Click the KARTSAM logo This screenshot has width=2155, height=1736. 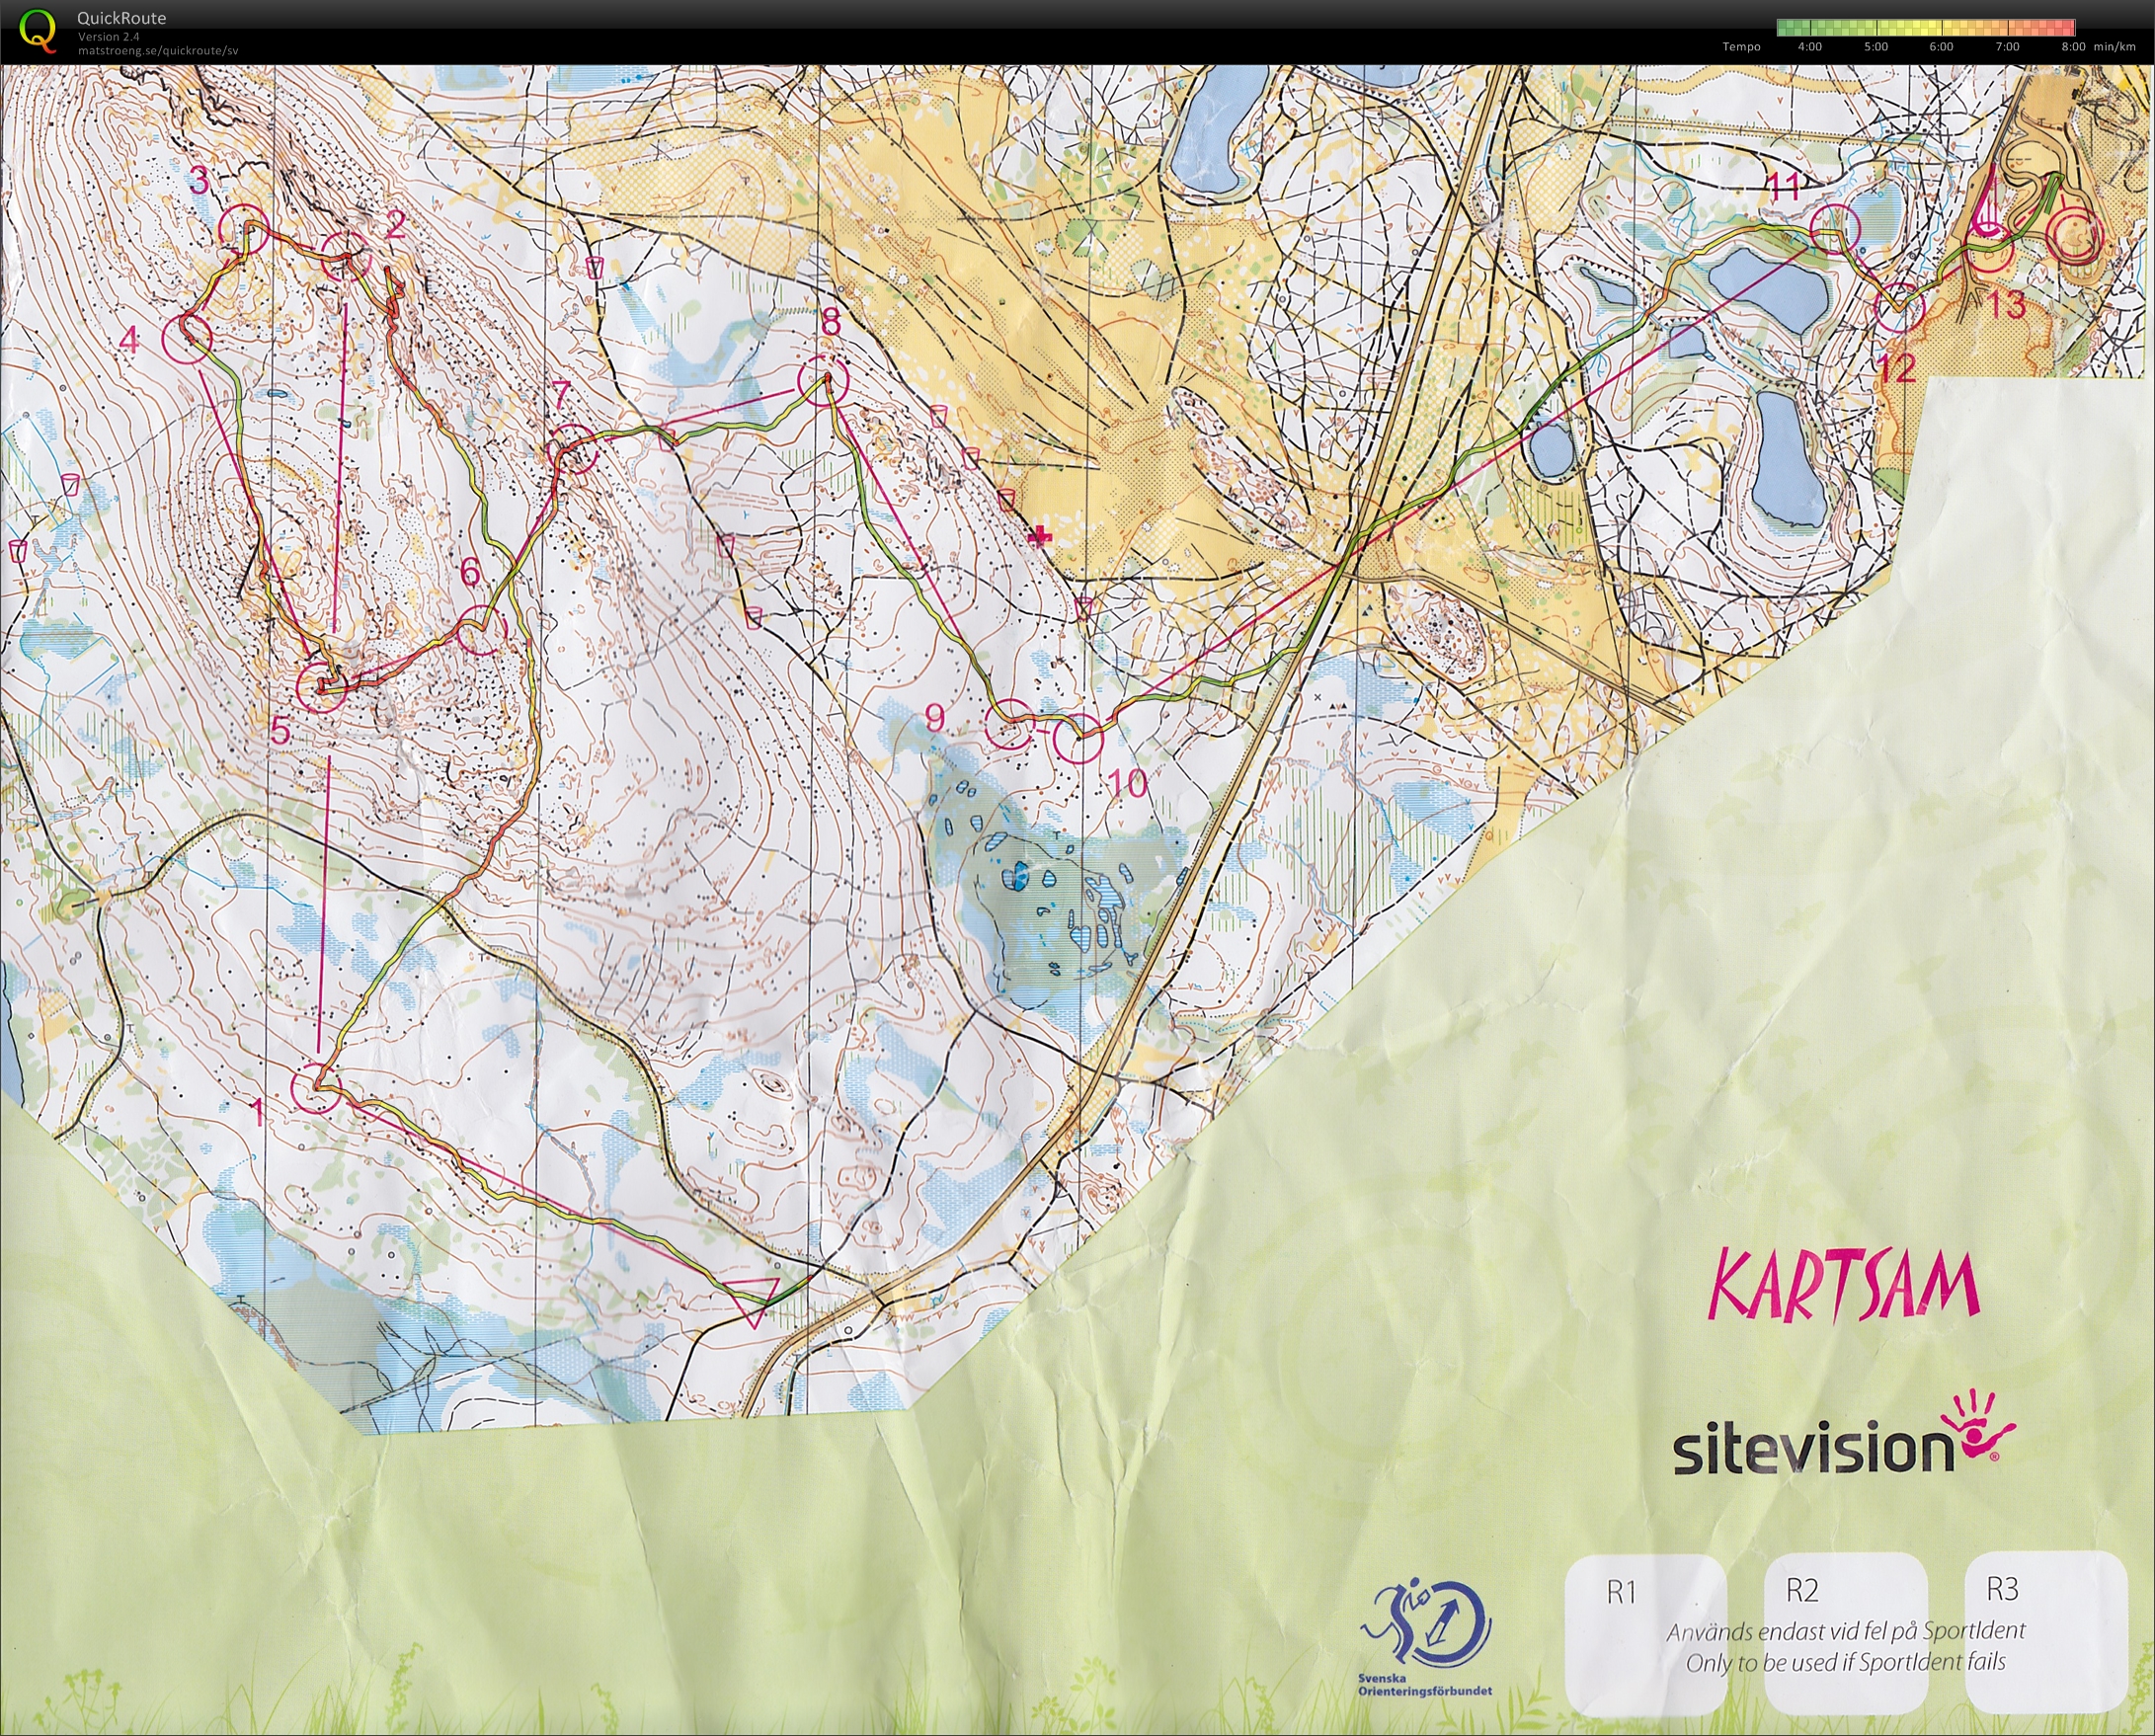1843,1286
